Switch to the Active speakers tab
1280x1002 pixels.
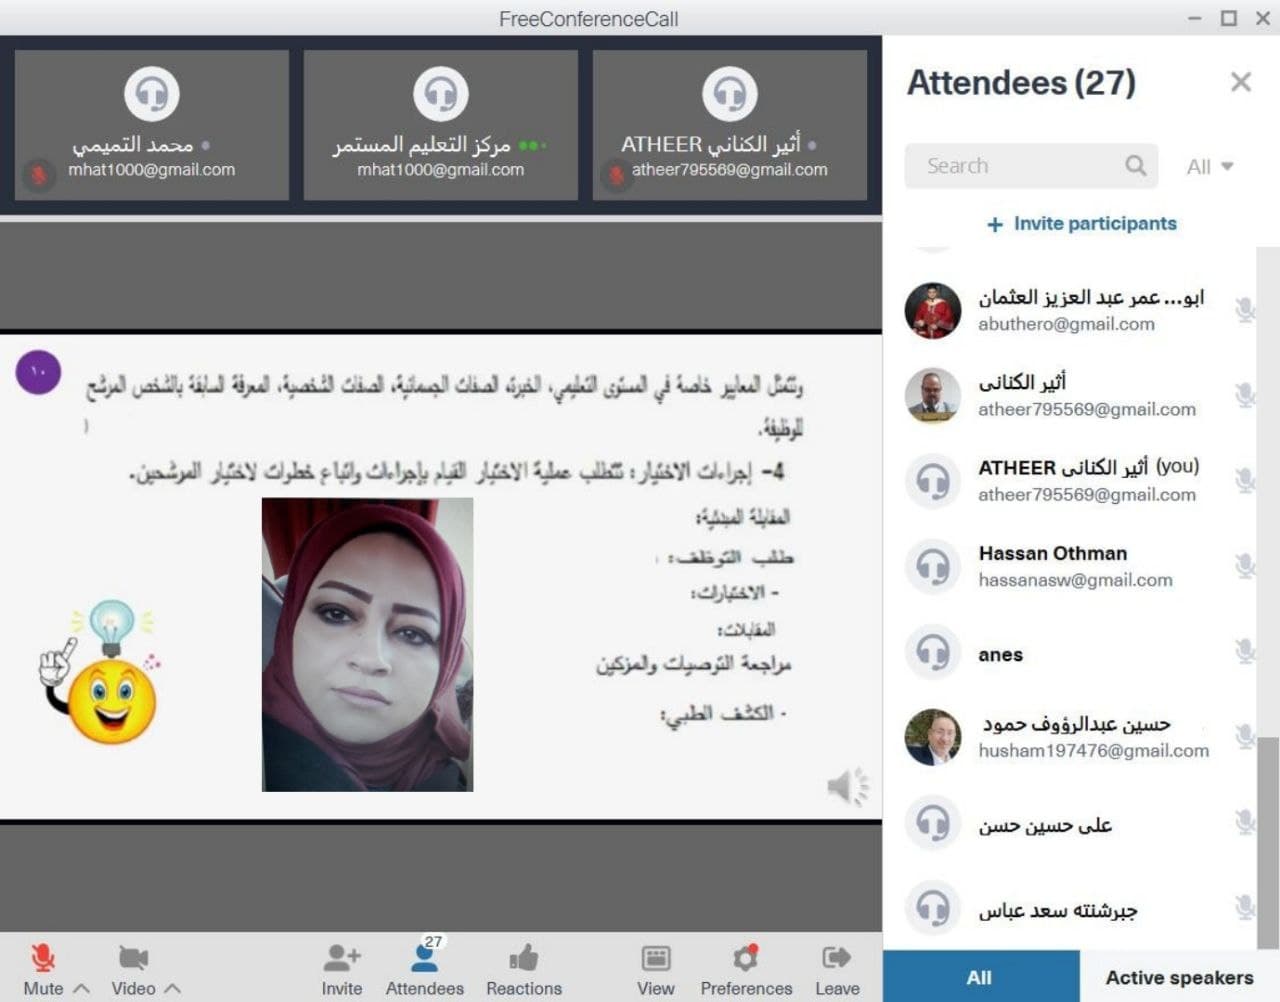click(1180, 977)
